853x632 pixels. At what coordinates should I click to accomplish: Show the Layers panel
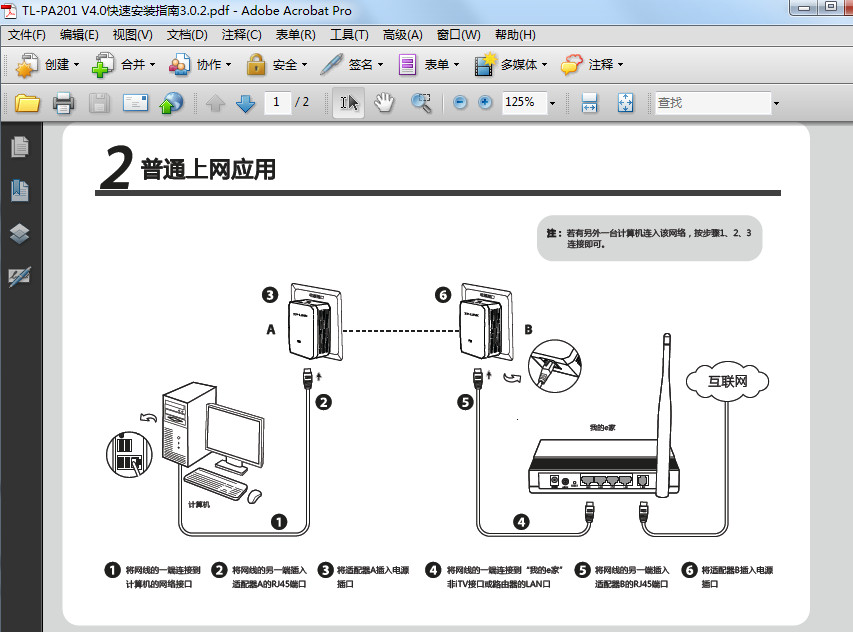19,227
